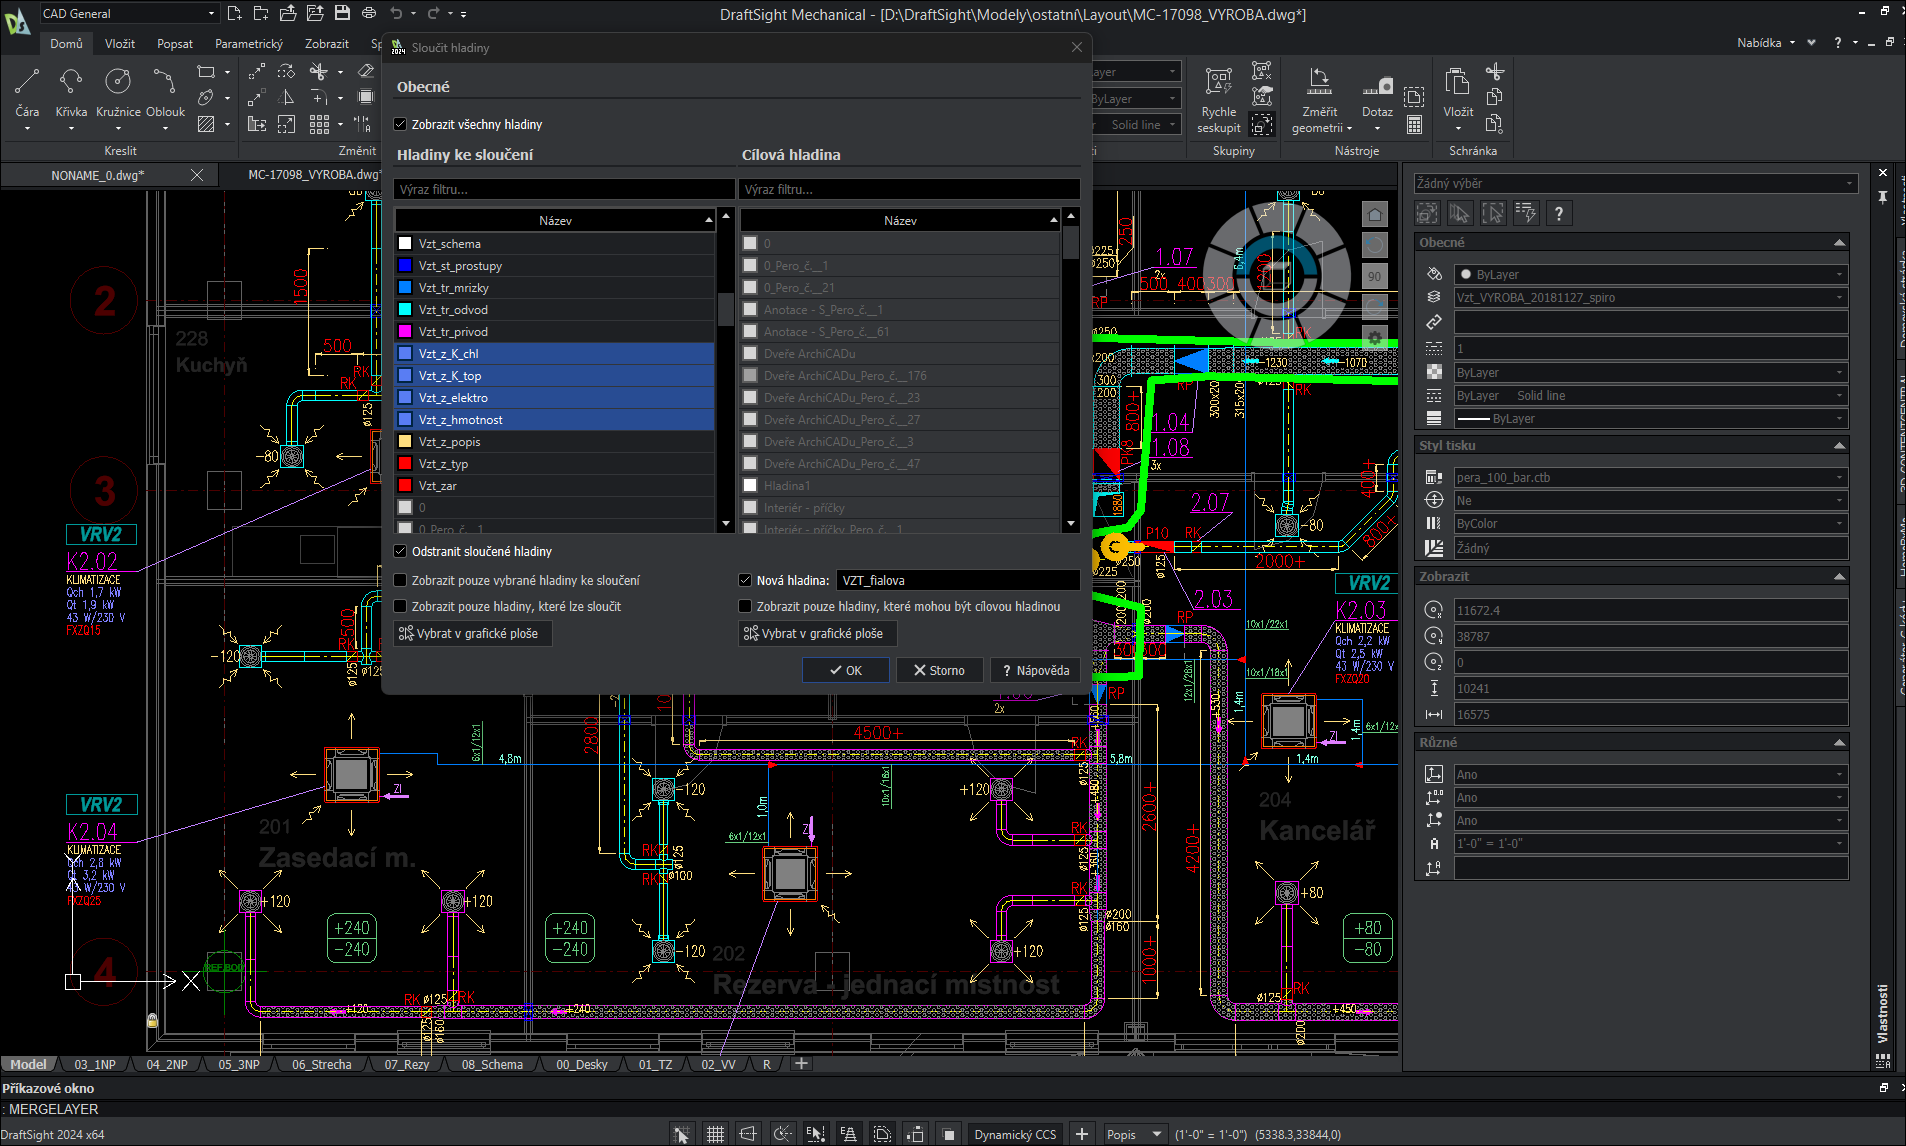Uncheck Zobrazit všechny hladiny checkbox
This screenshot has height=1146, width=1906.
point(401,125)
